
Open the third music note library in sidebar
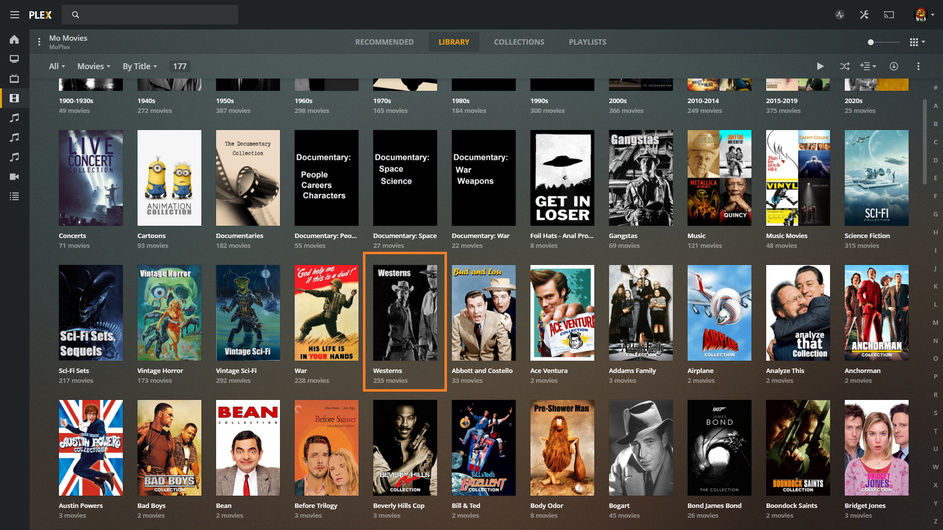coord(14,157)
